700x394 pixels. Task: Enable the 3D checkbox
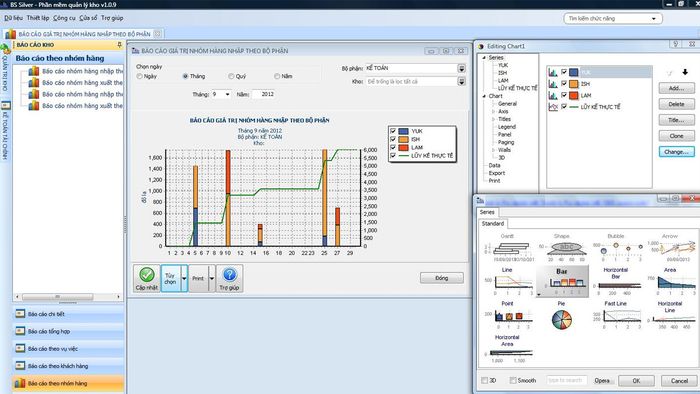(x=485, y=381)
